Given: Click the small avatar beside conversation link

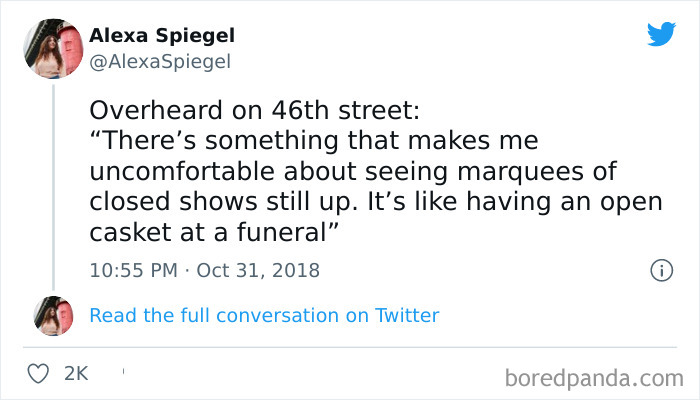Looking at the screenshot, I should point(53,315).
